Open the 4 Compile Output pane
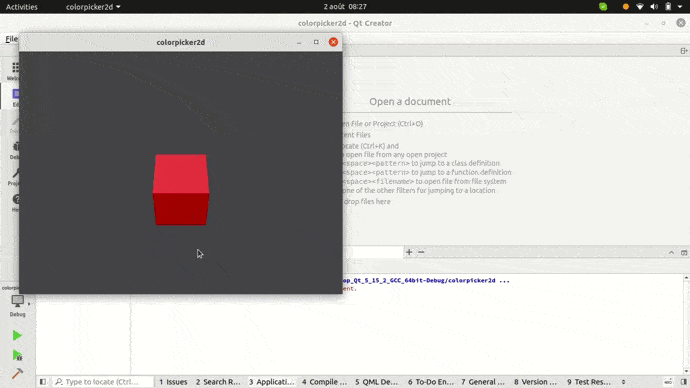Screen dimensions: 690x388 (x=324, y=382)
